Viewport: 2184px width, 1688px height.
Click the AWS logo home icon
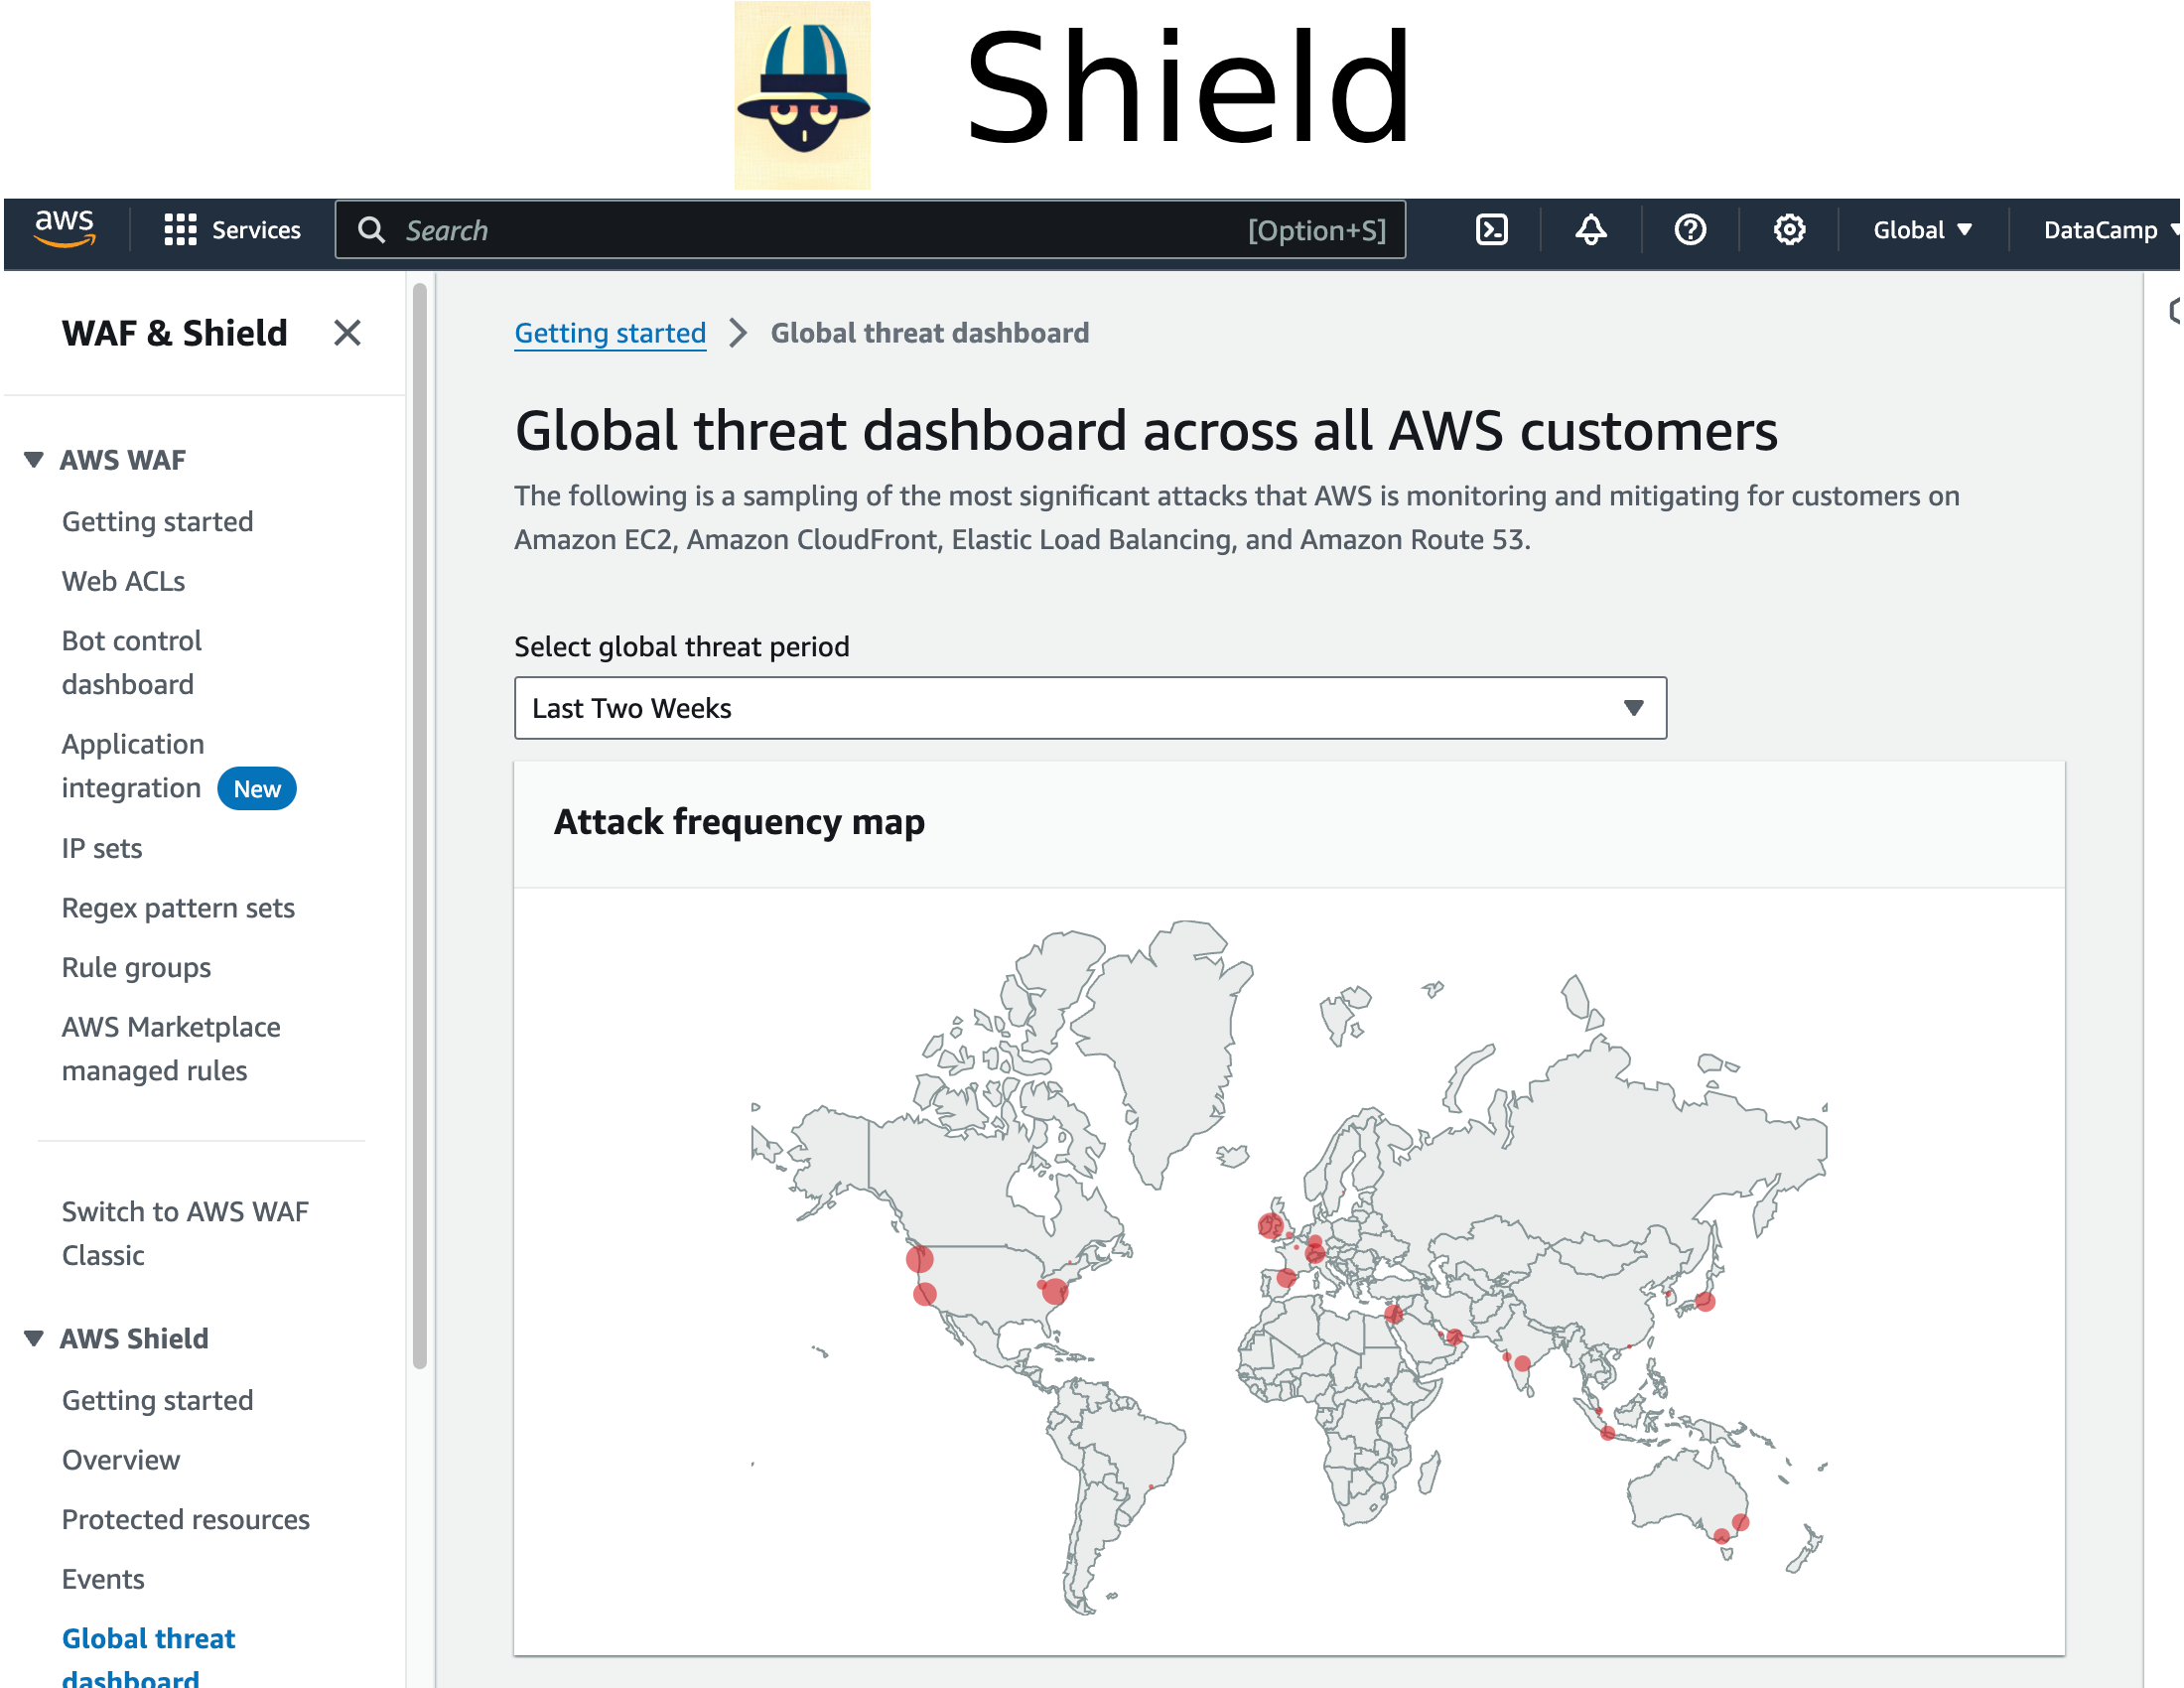65,229
